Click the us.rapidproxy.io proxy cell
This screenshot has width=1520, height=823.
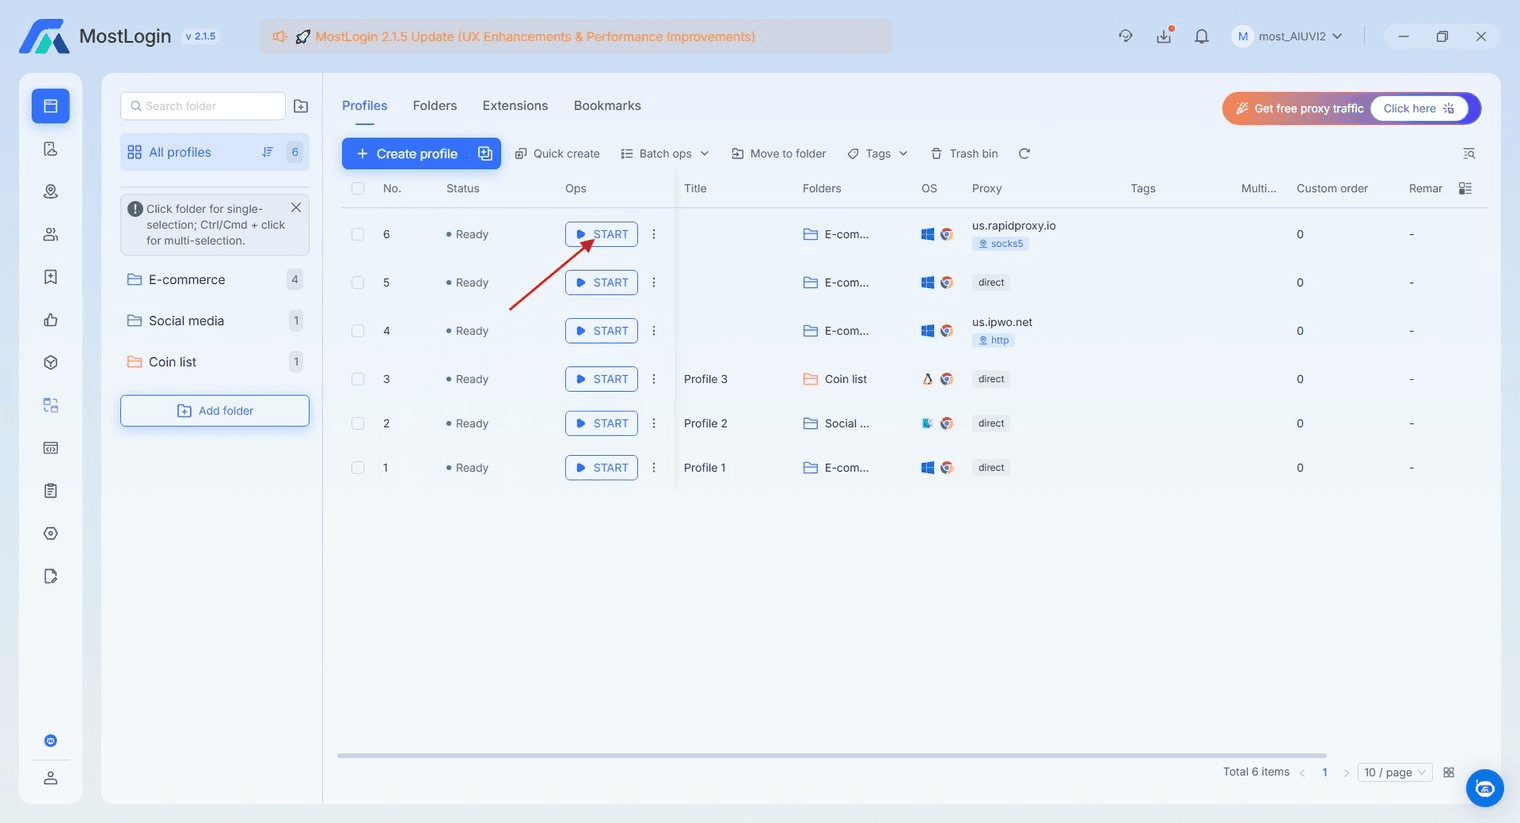tap(1013, 234)
